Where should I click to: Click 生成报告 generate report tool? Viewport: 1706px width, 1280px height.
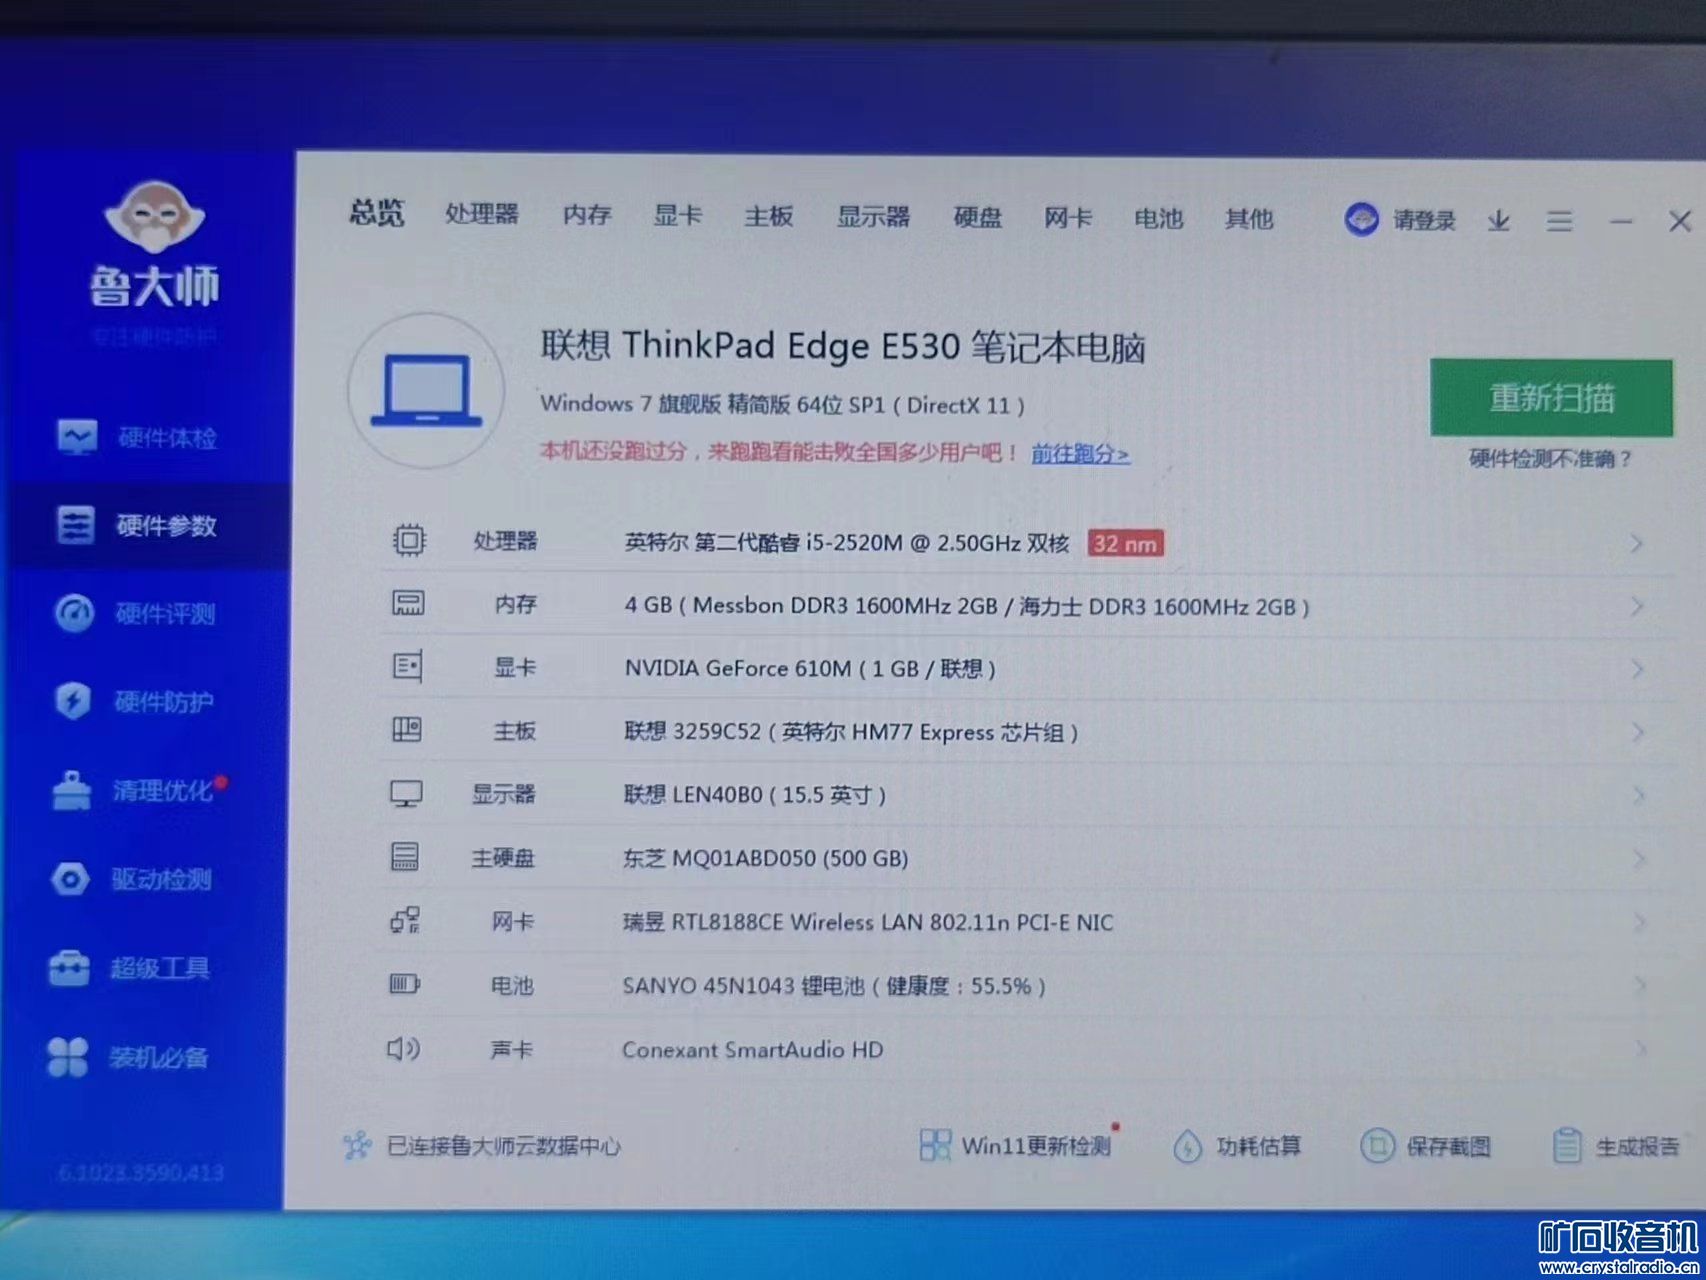pos(1615,1146)
